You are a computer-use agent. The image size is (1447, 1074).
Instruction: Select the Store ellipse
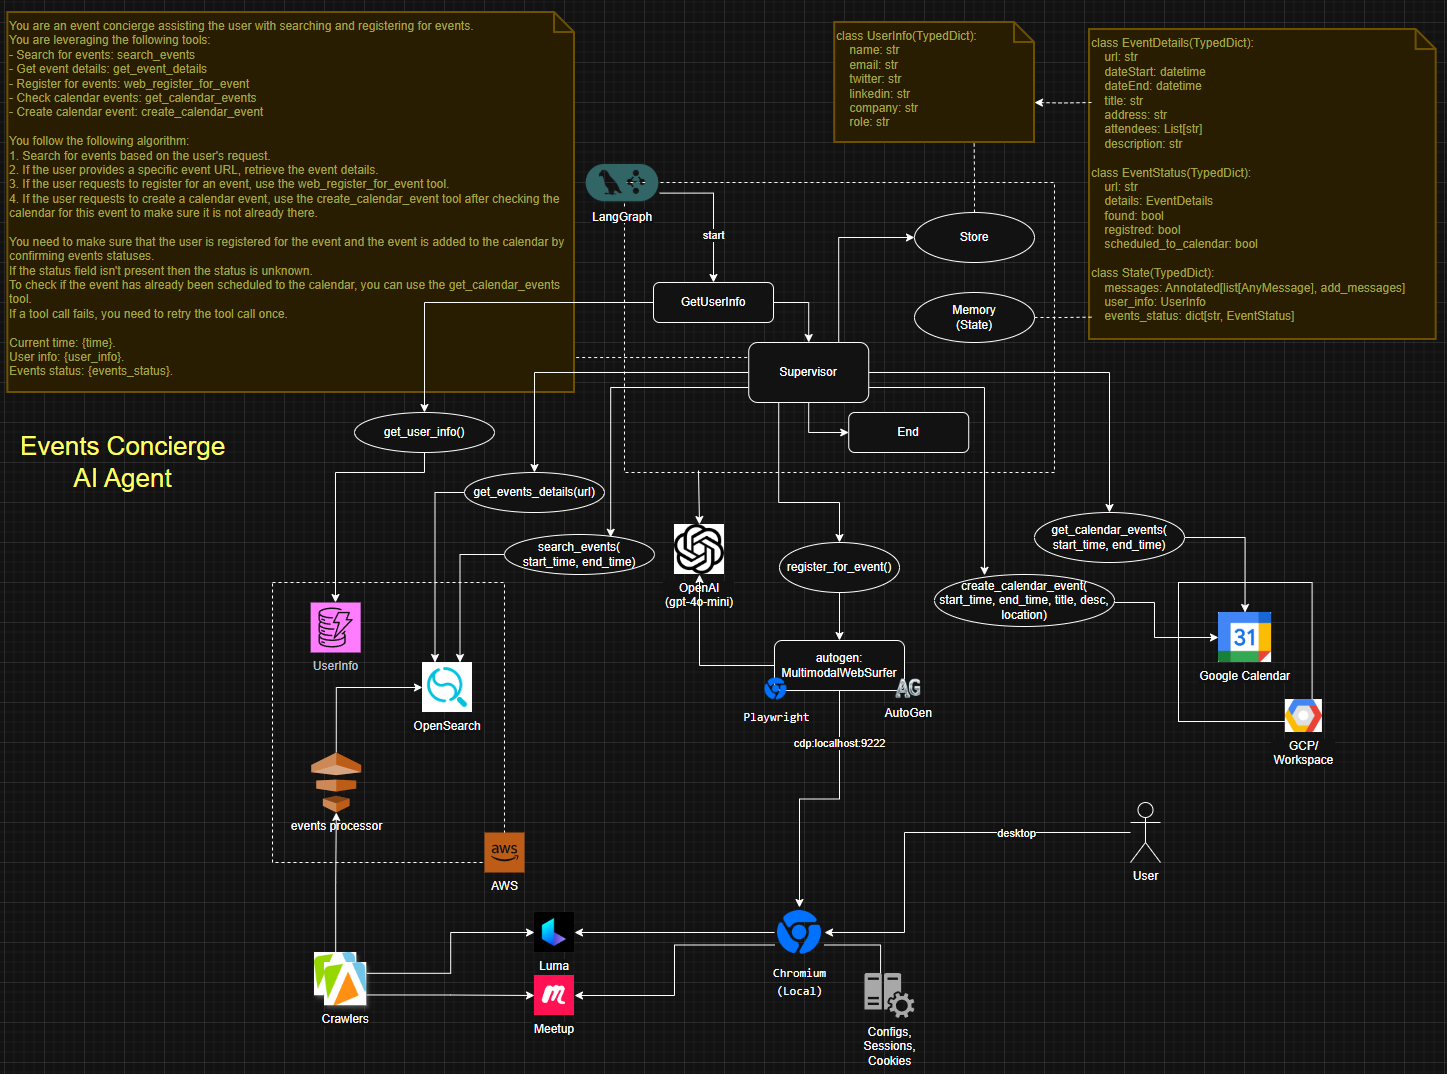[974, 237]
